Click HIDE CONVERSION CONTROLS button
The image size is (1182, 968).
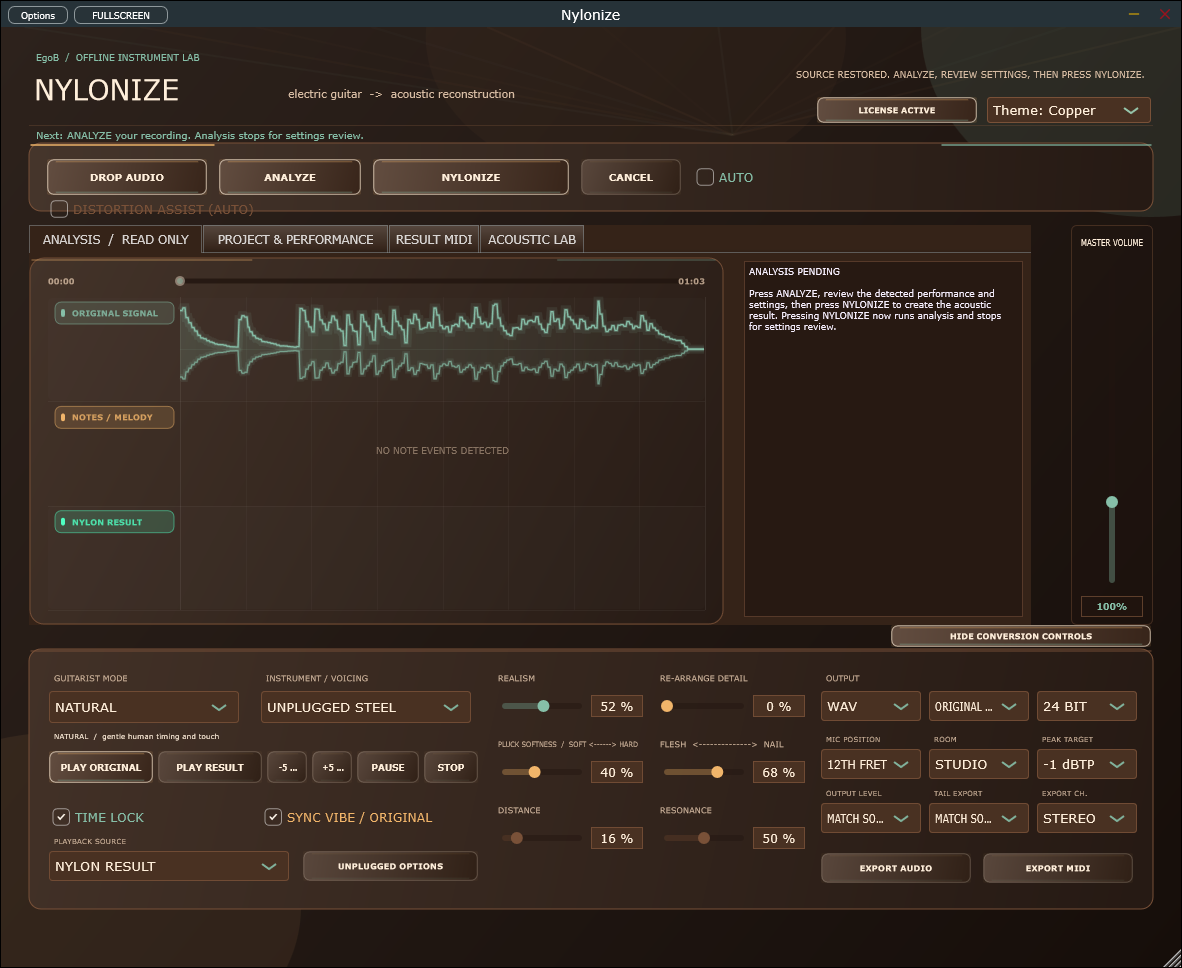point(1021,636)
